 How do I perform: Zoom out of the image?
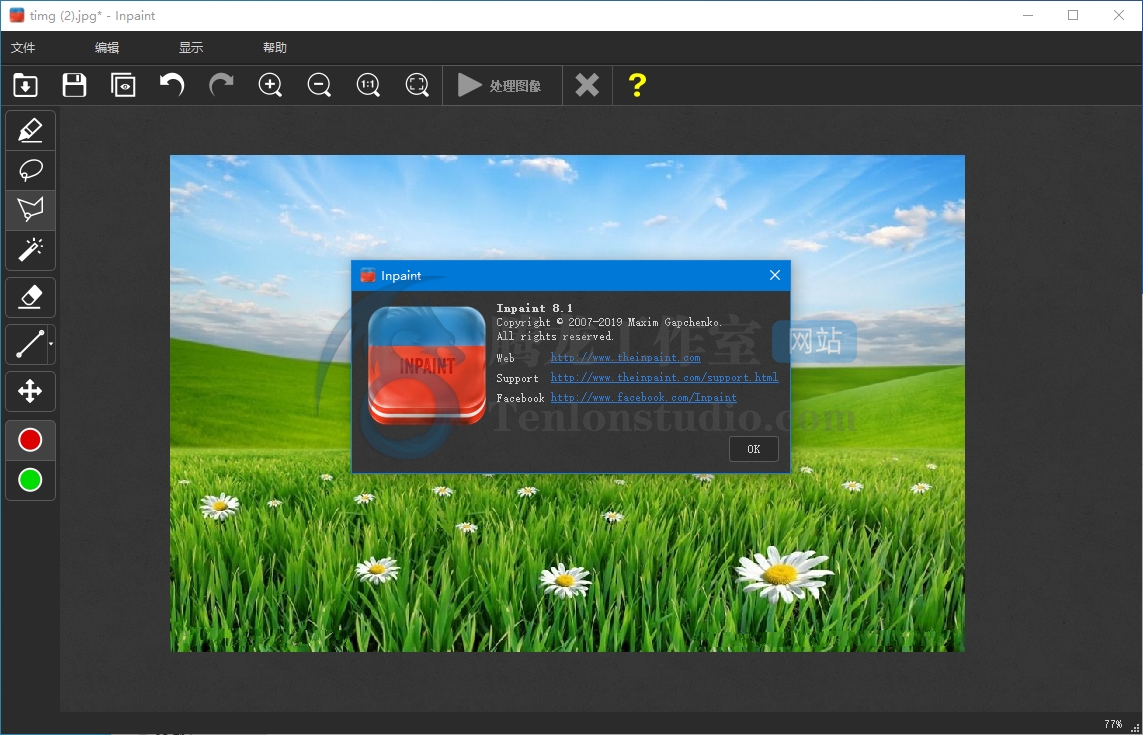(319, 85)
